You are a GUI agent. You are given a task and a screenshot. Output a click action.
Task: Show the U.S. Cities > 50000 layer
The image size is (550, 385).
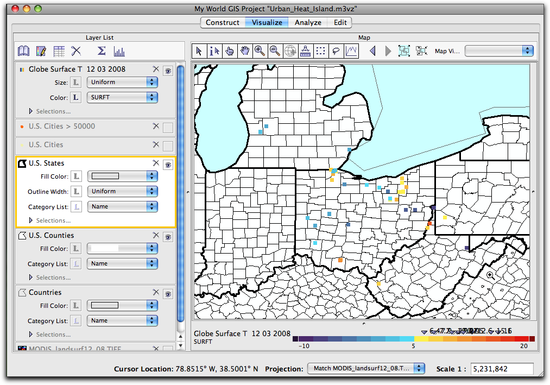click(168, 128)
